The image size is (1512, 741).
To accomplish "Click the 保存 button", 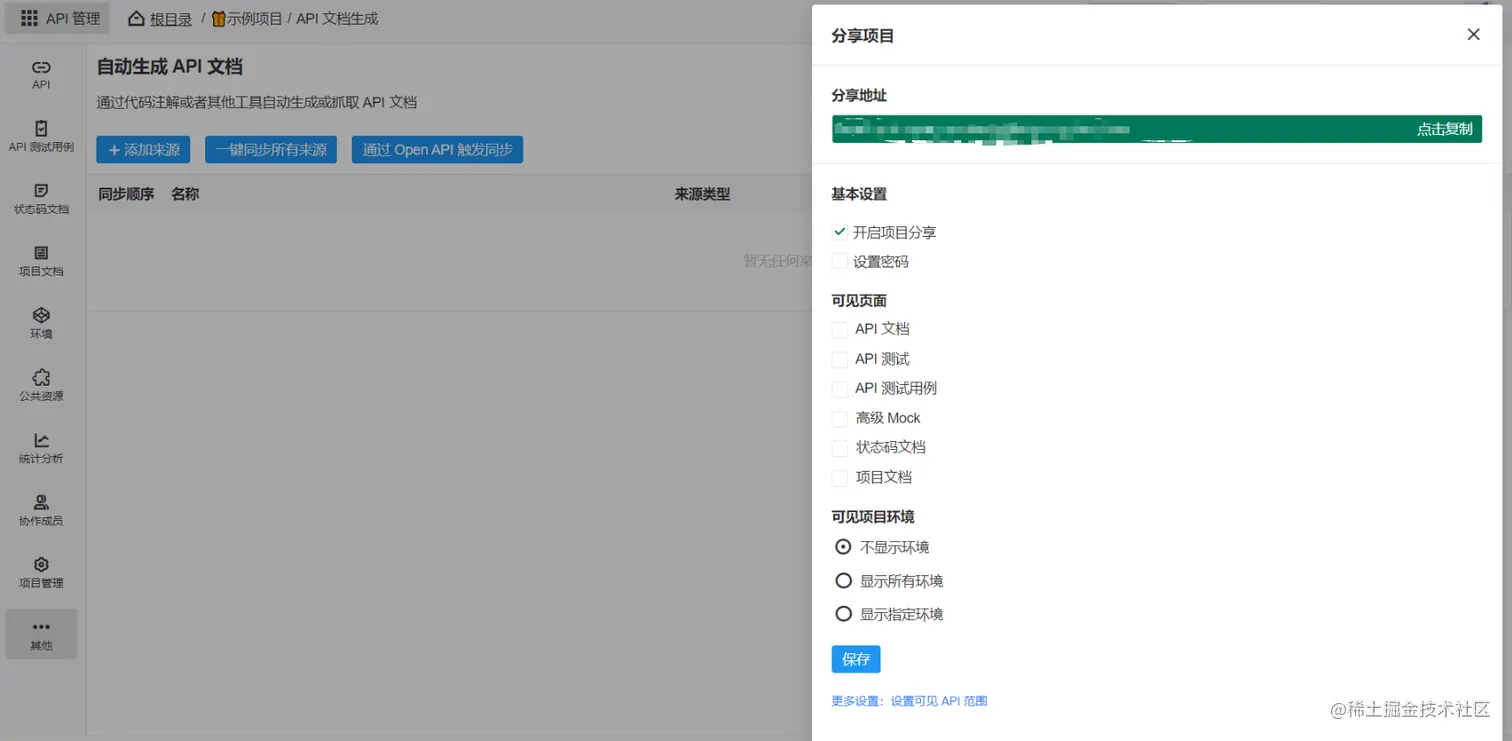I will coord(855,659).
